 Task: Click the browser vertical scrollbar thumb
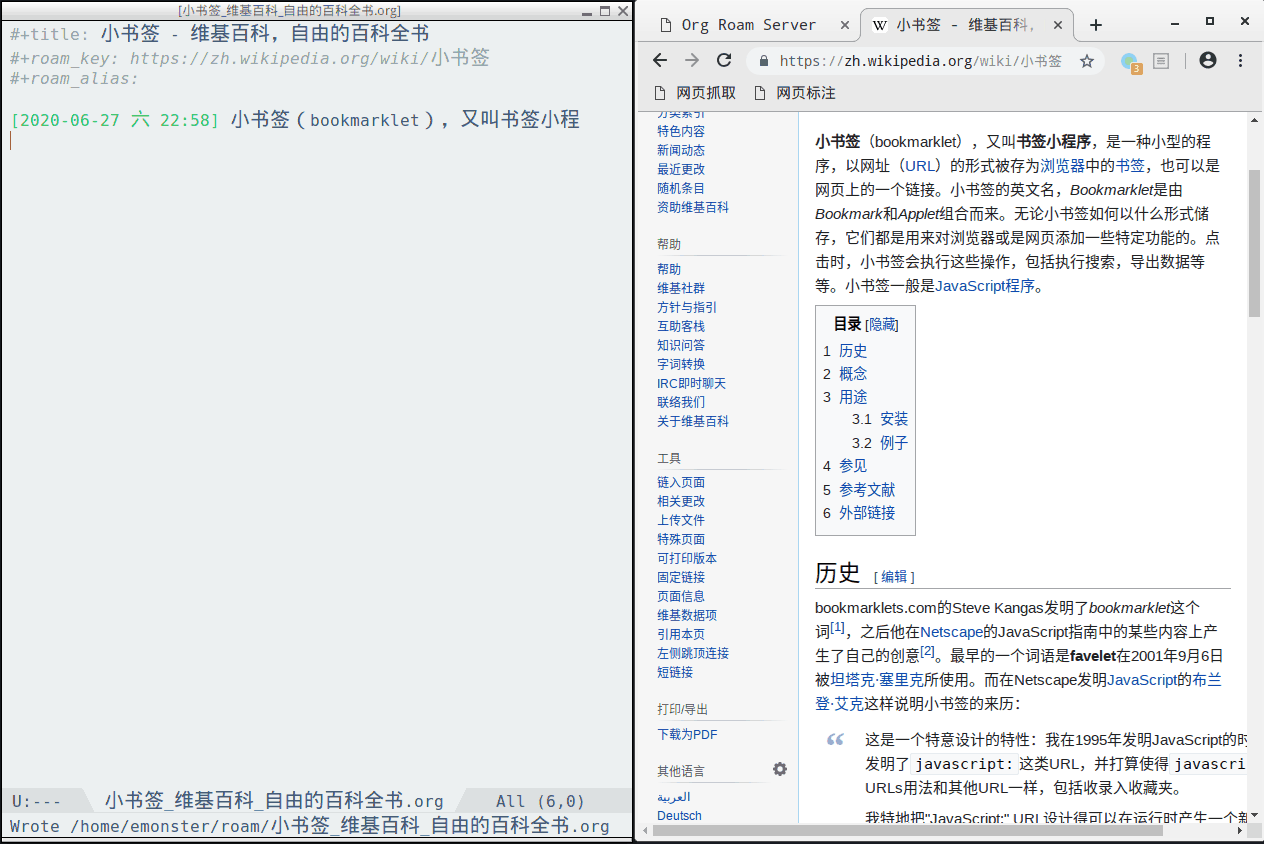[1254, 243]
